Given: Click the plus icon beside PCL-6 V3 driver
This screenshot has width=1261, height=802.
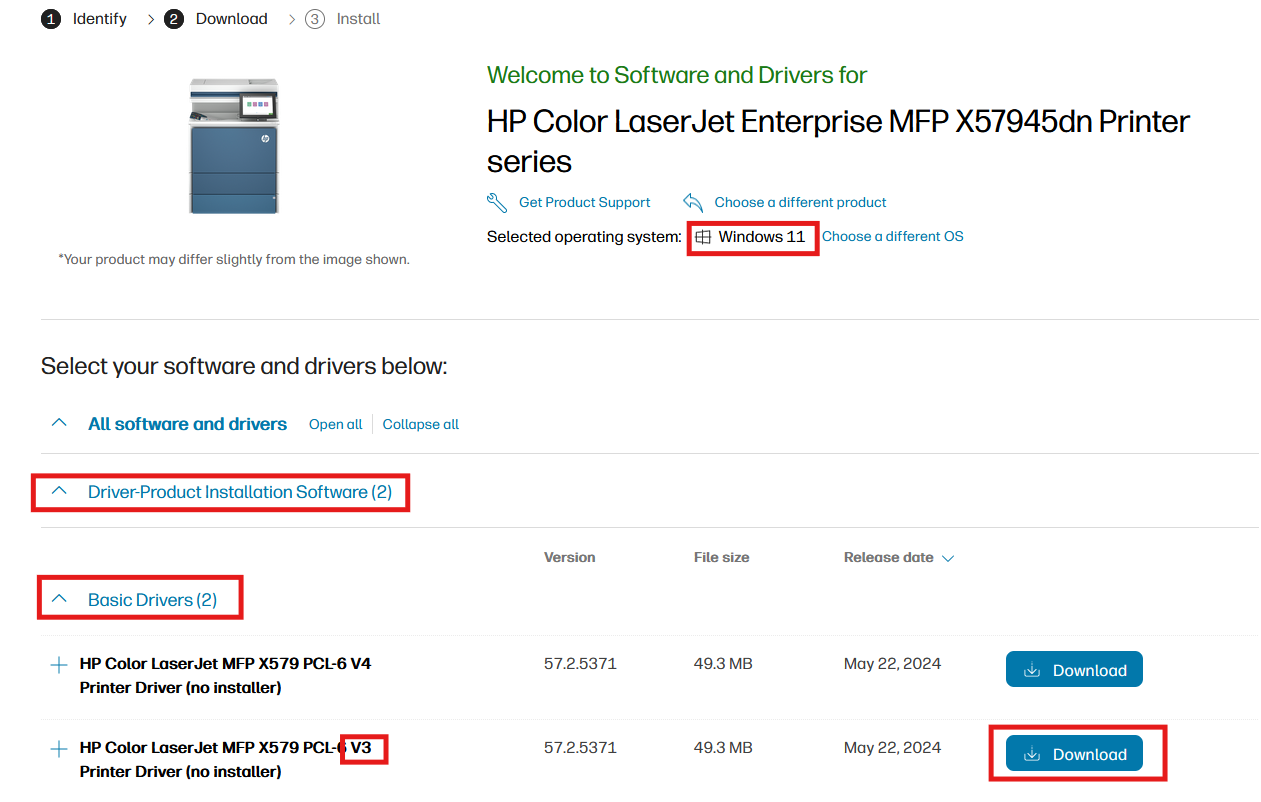Looking at the screenshot, I should [59, 748].
